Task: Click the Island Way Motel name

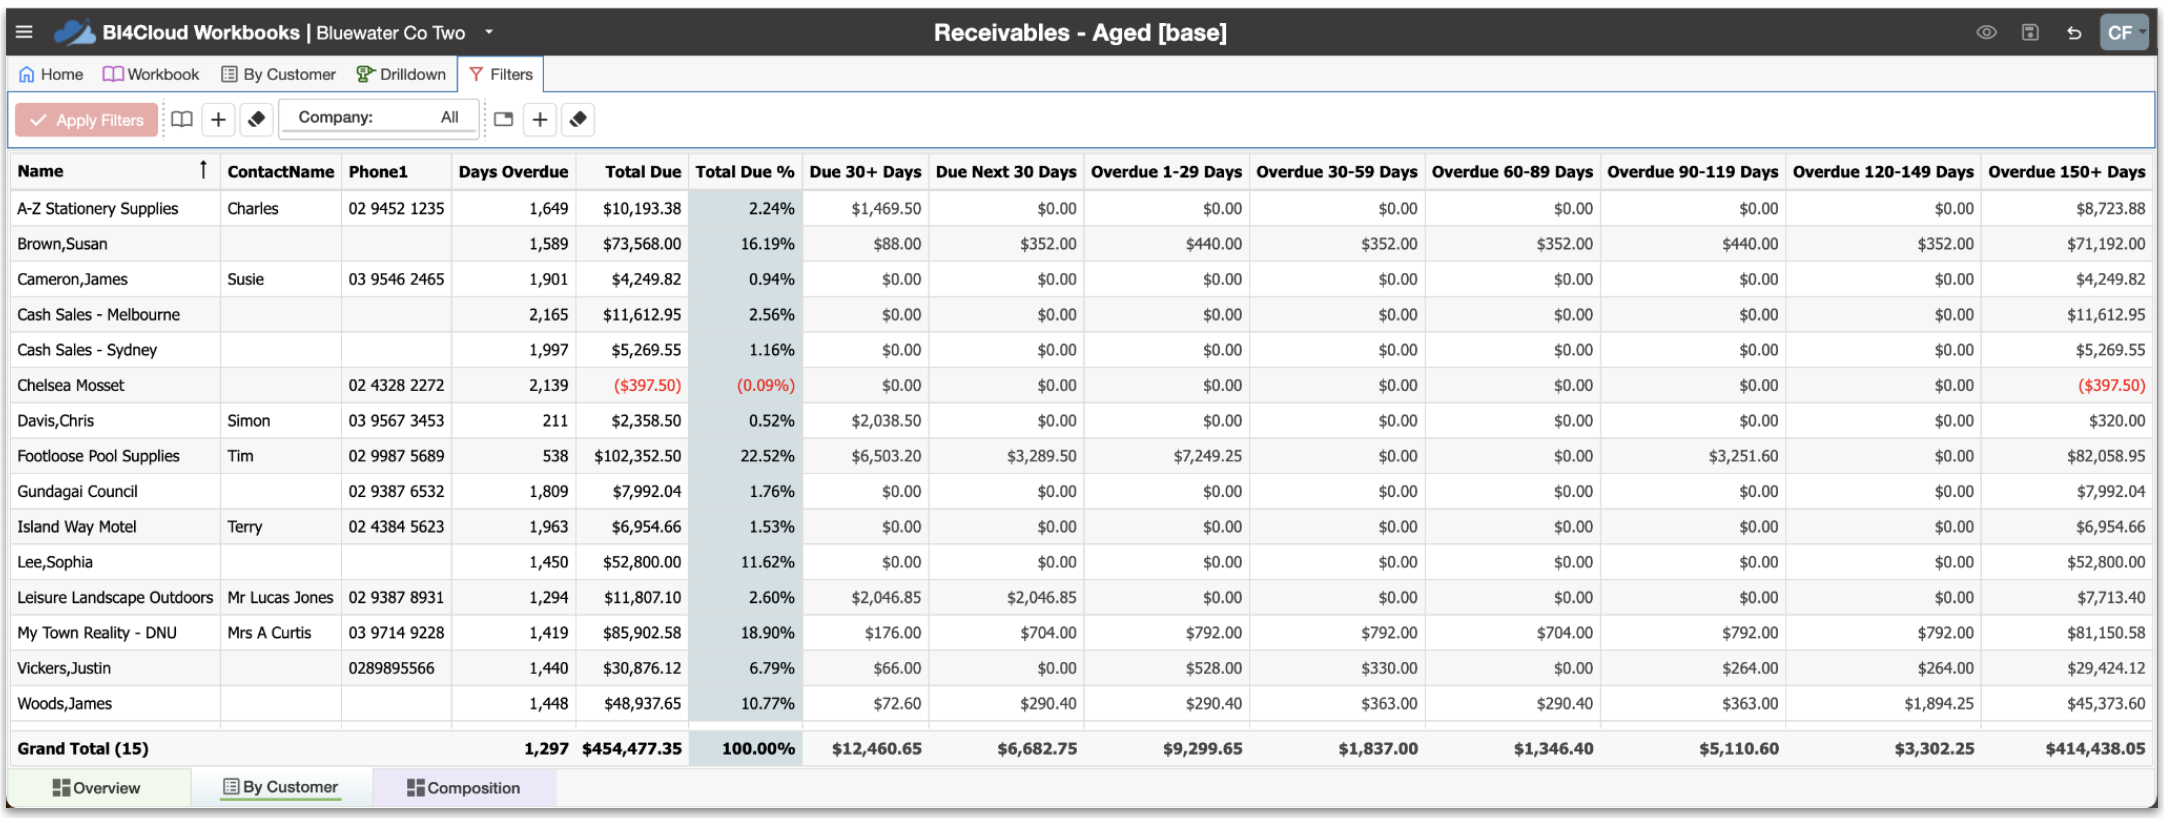Action: (x=77, y=527)
